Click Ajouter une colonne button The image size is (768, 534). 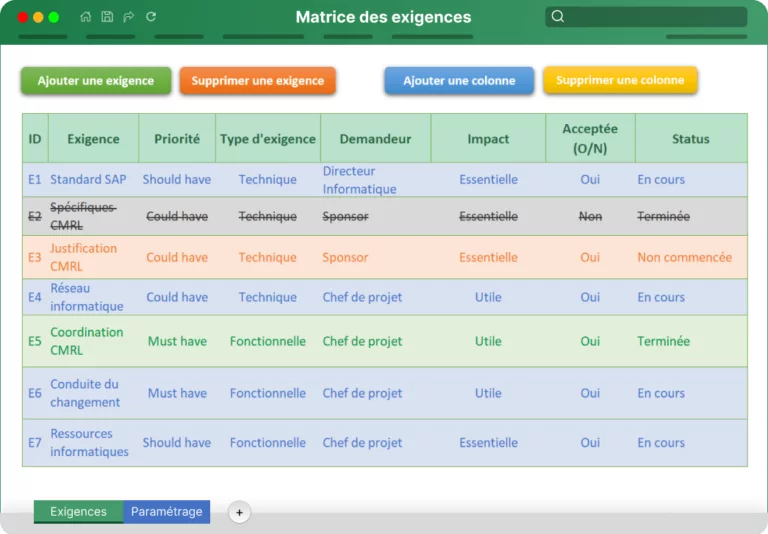pyautogui.click(x=459, y=81)
